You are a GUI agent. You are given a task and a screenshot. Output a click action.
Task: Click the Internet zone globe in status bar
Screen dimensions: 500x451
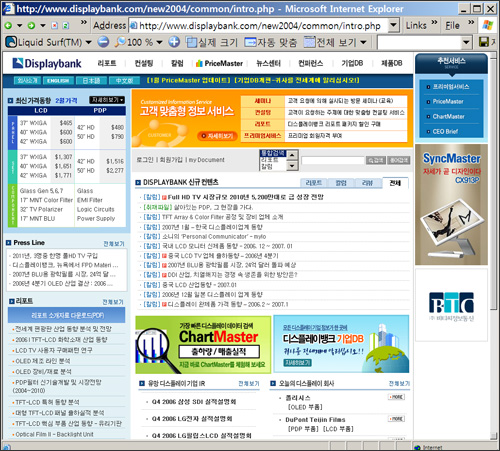pos(417,447)
